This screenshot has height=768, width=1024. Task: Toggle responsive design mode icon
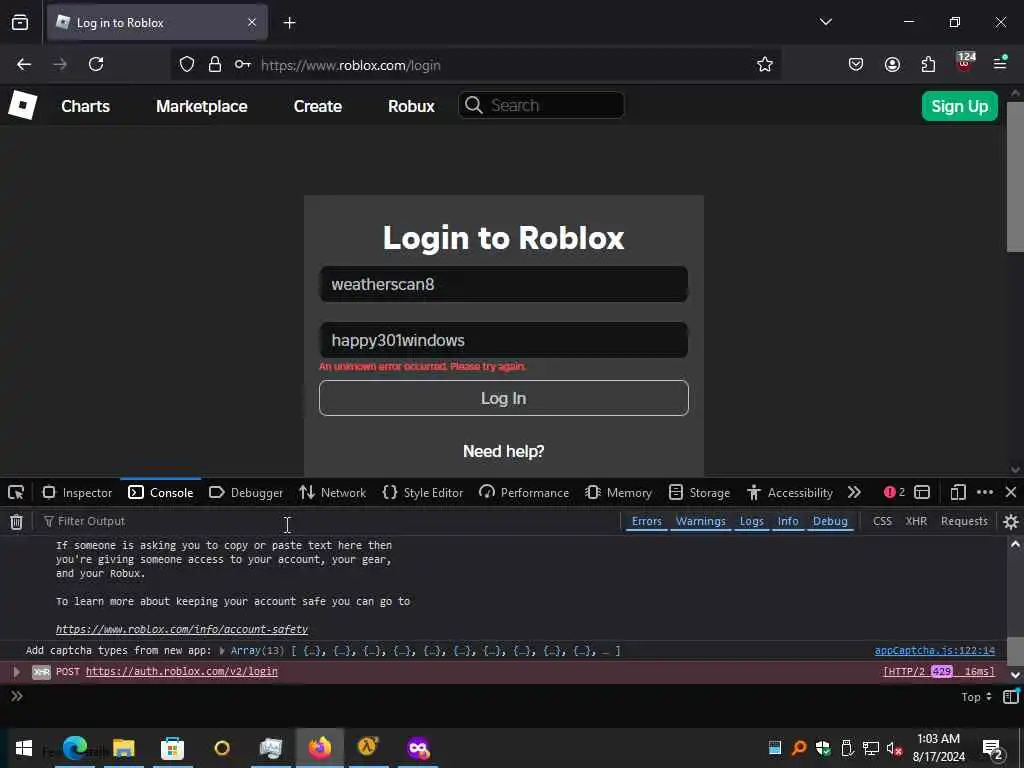coord(957,492)
